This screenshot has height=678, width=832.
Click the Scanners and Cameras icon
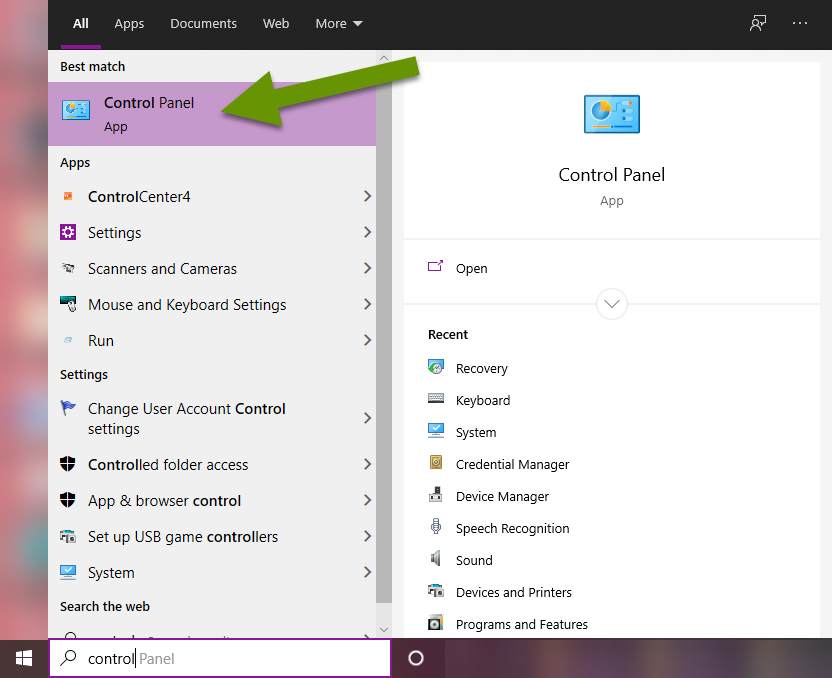pyautogui.click(x=68, y=268)
